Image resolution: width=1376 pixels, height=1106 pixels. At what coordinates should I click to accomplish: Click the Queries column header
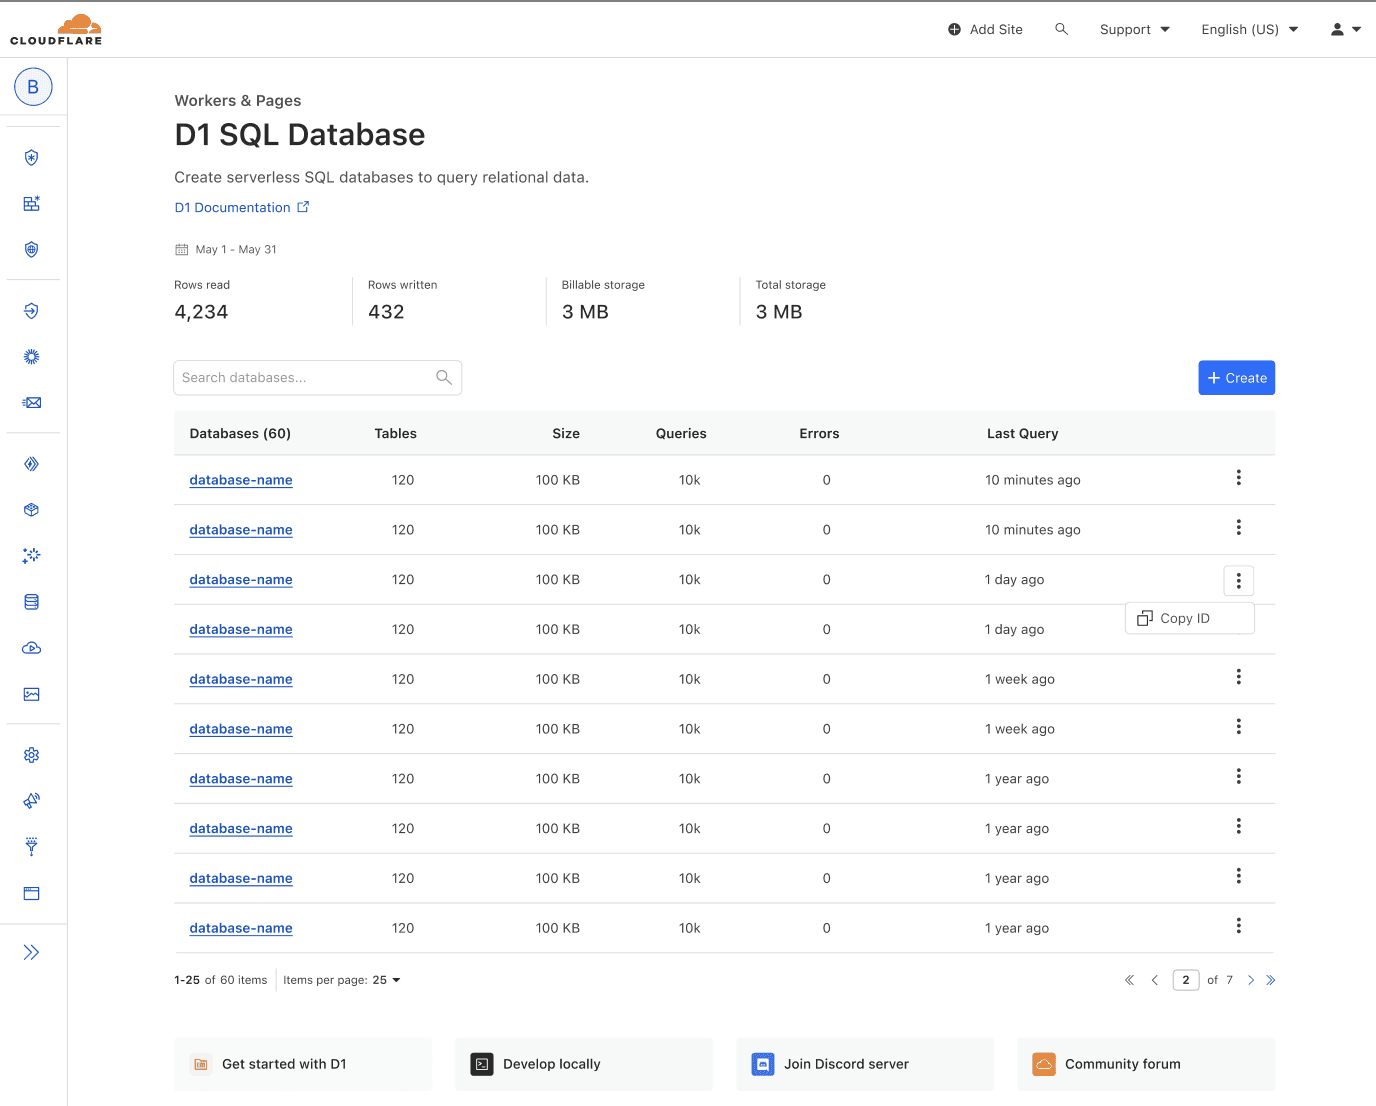pos(681,433)
